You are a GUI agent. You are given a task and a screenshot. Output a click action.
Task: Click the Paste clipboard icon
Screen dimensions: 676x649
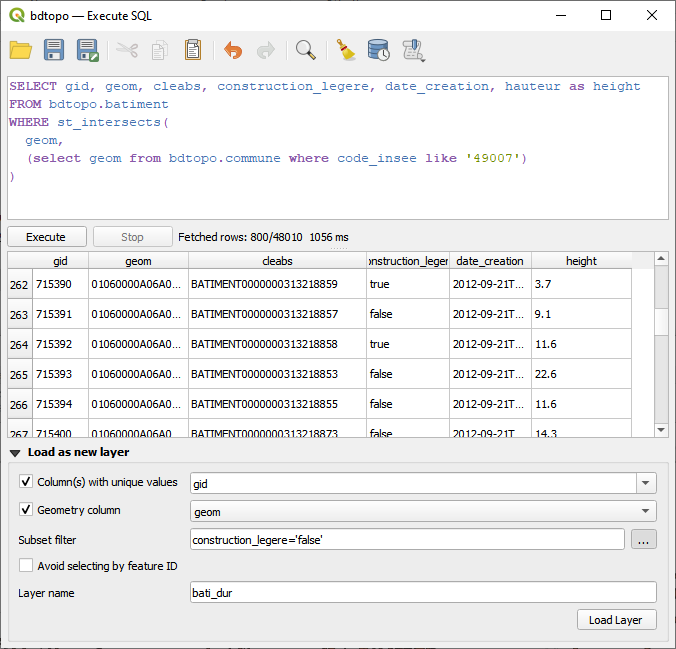click(x=193, y=50)
